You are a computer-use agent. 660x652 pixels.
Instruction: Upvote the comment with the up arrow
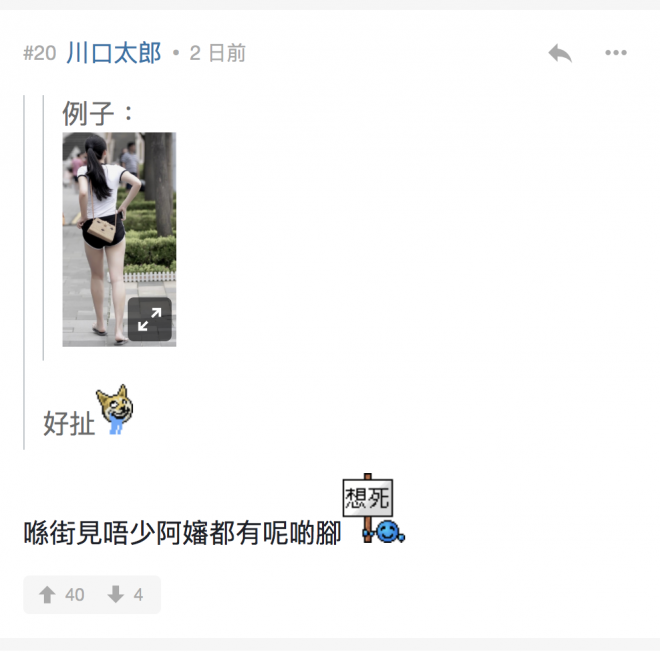coord(47,595)
